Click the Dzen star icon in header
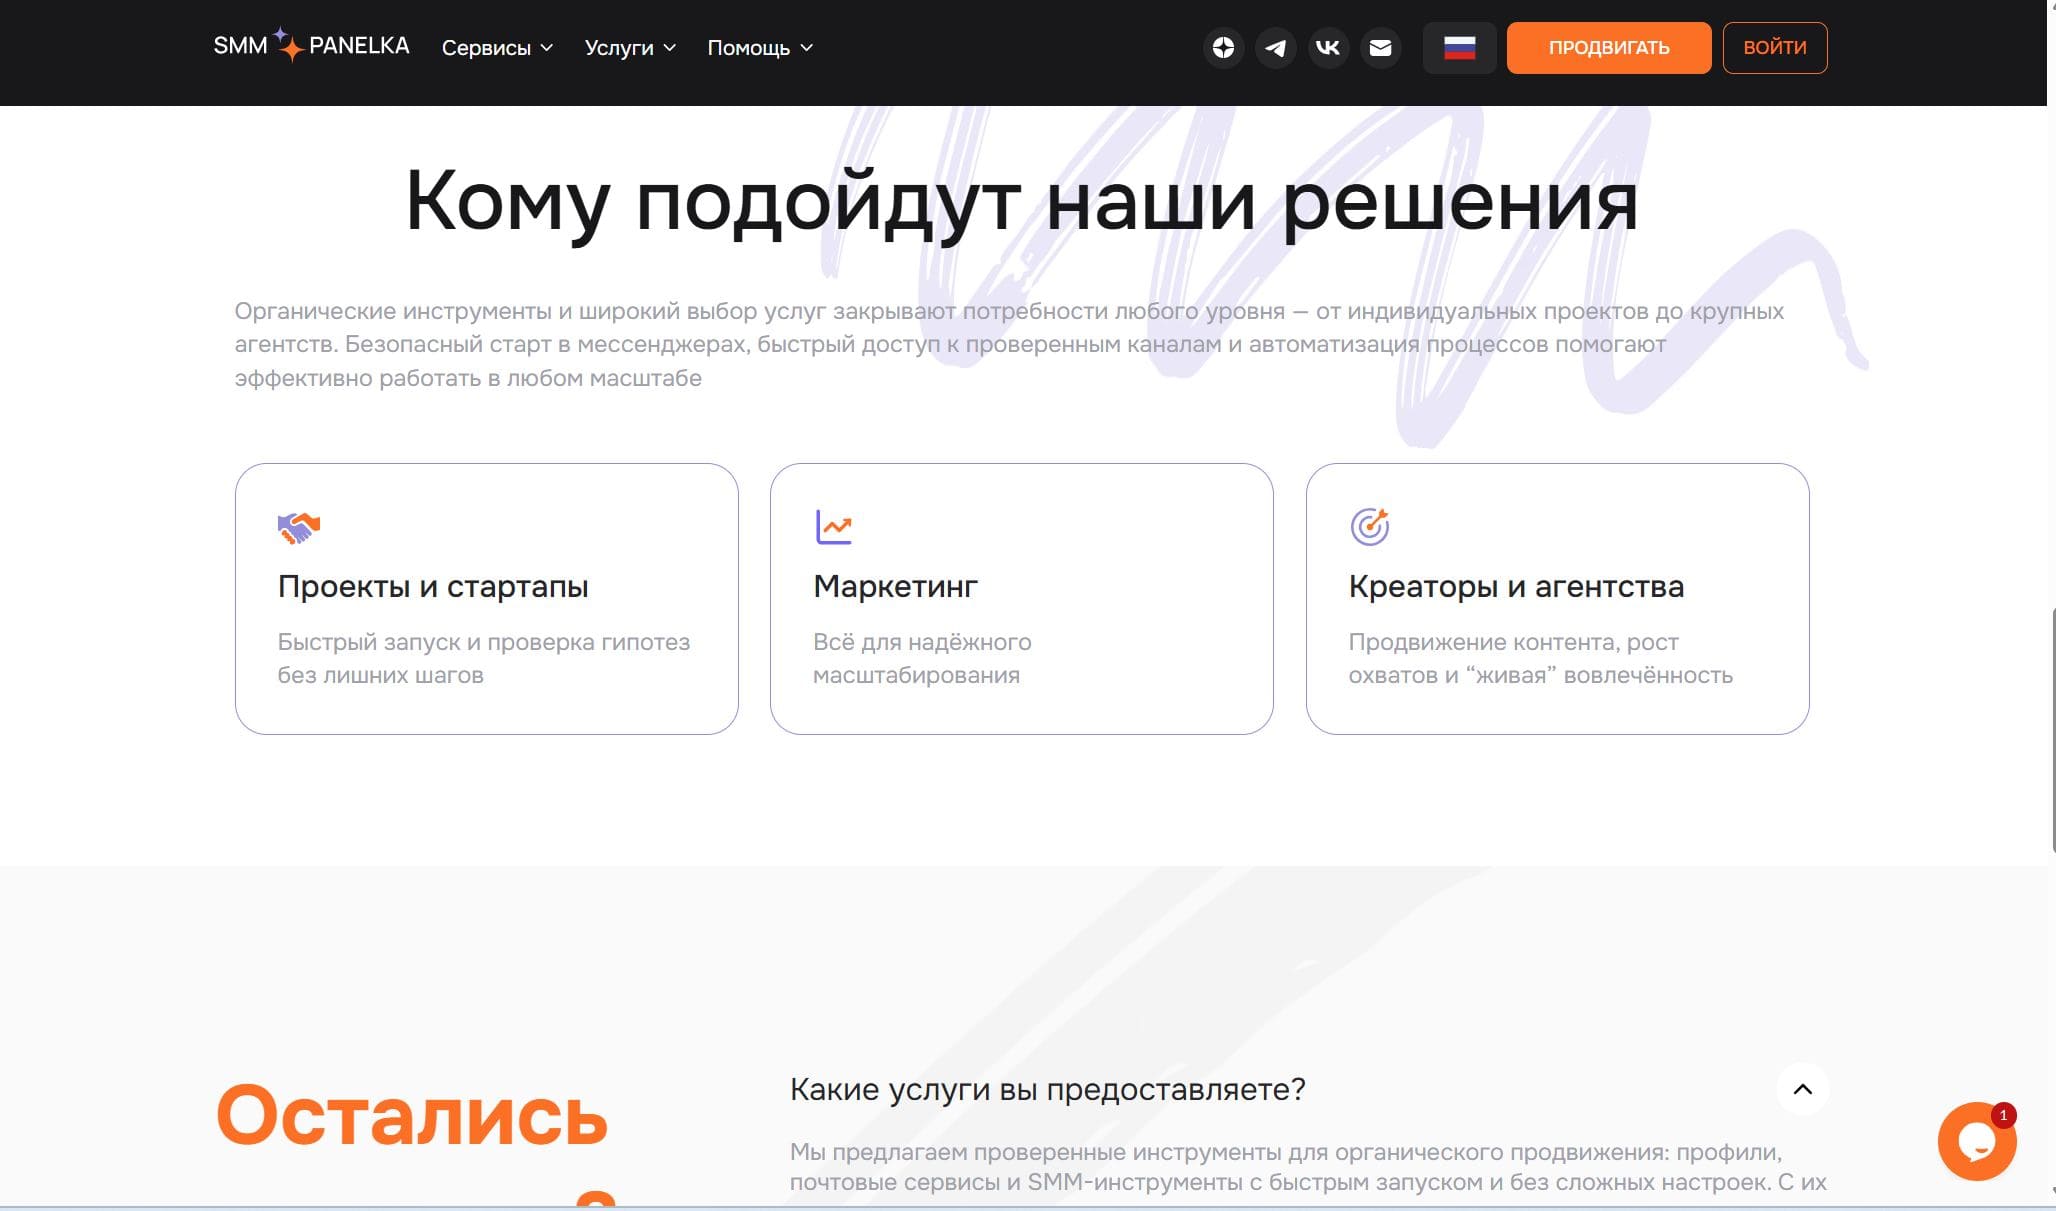 (1223, 47)
